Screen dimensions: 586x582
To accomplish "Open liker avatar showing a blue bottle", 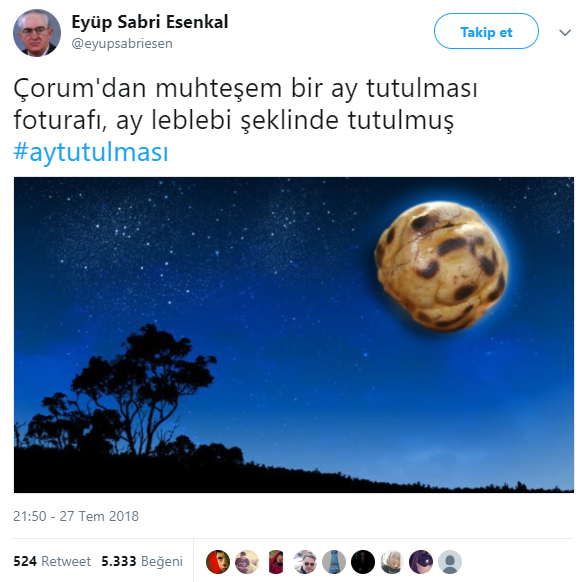I will click(x=334, y=562).
